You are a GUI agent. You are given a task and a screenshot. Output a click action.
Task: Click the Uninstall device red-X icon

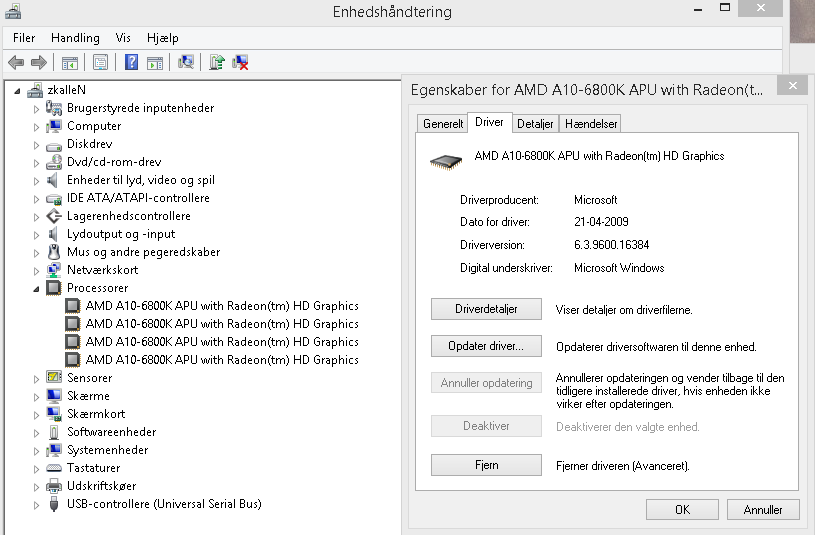click(x=240, y=62)
